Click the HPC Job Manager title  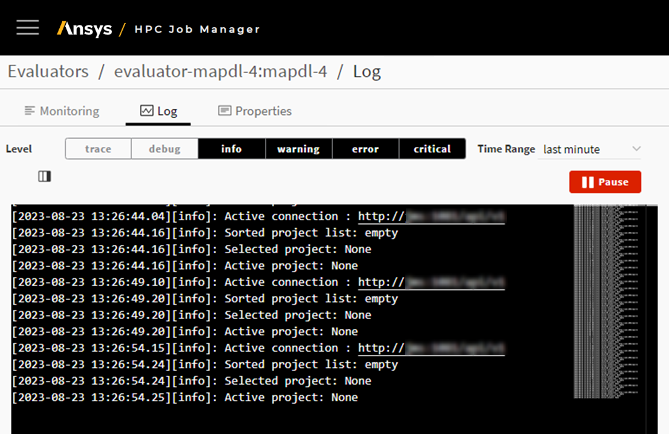197,29
